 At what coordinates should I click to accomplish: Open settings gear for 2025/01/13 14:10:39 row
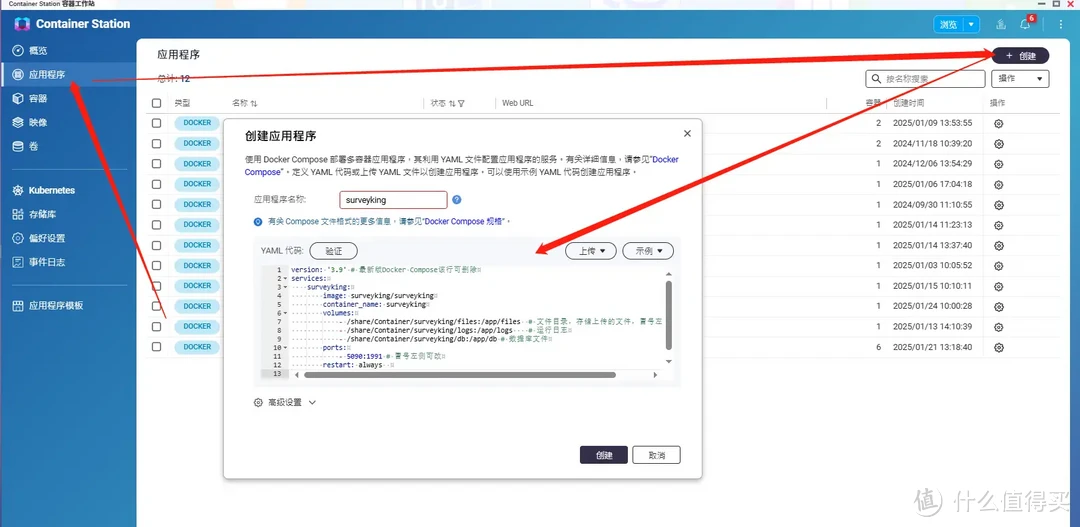pyautogui.click(x=999, y=327)
